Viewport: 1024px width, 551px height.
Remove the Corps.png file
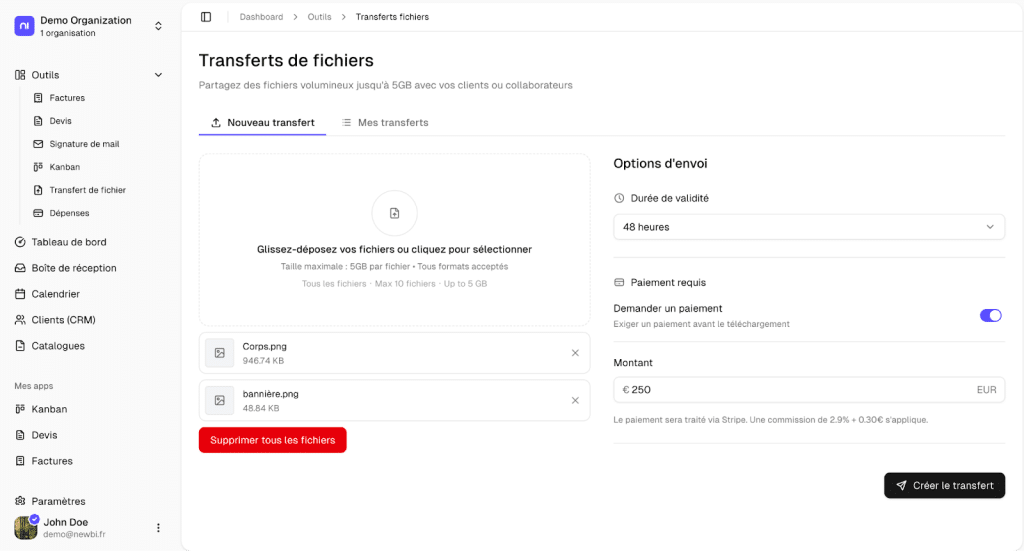(x=575, y=353)
